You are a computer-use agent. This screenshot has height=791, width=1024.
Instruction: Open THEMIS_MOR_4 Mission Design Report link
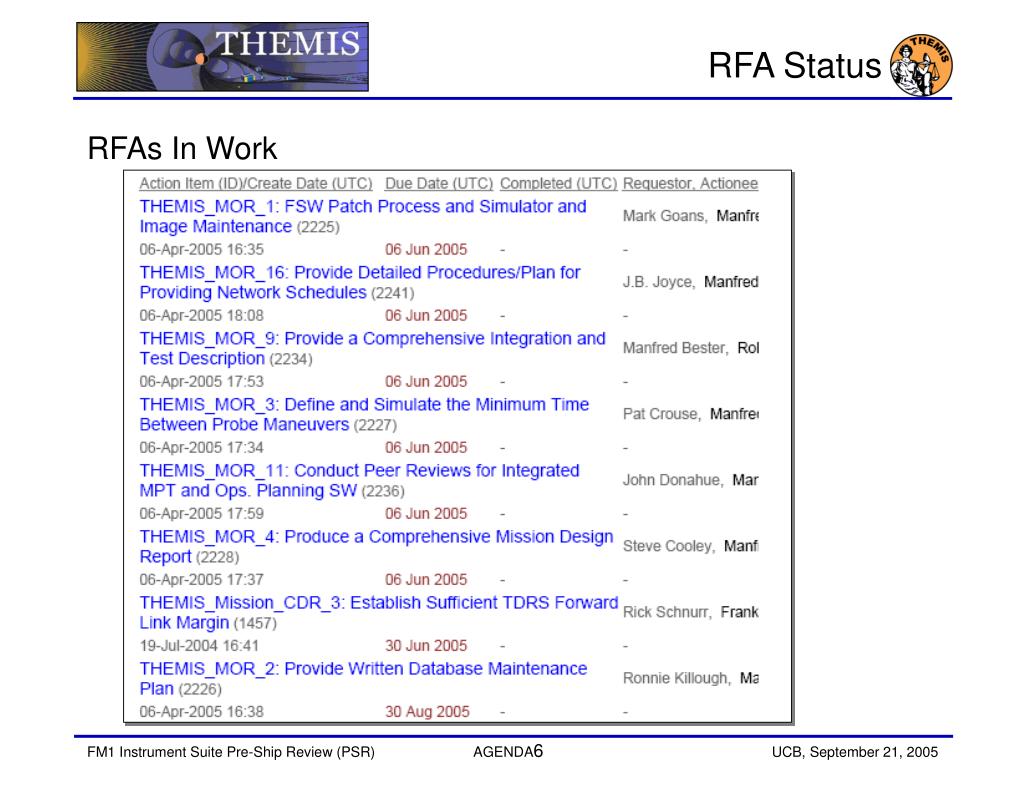[x=376, y=546]
